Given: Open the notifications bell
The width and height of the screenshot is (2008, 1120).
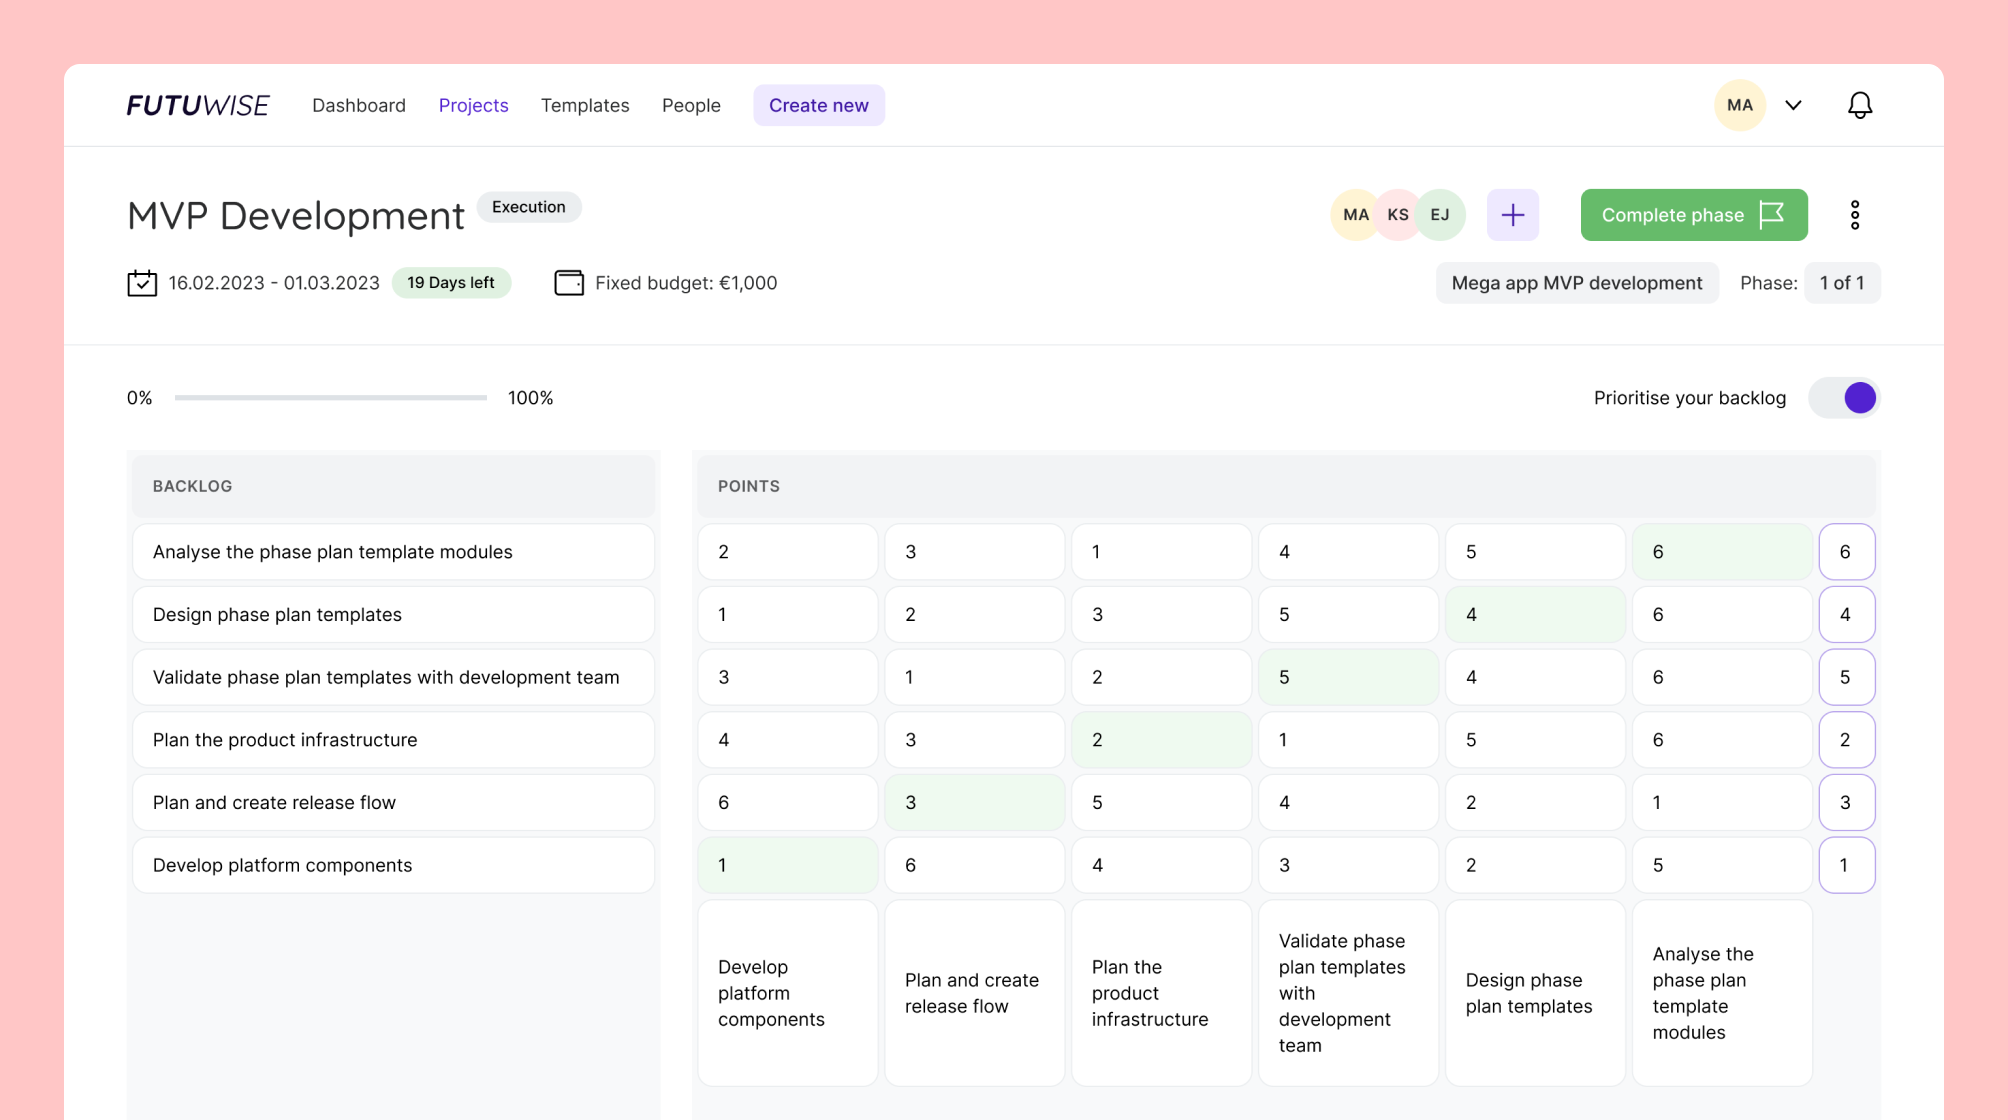Looking at the screenshot, I should click(x=1859, y=105).
